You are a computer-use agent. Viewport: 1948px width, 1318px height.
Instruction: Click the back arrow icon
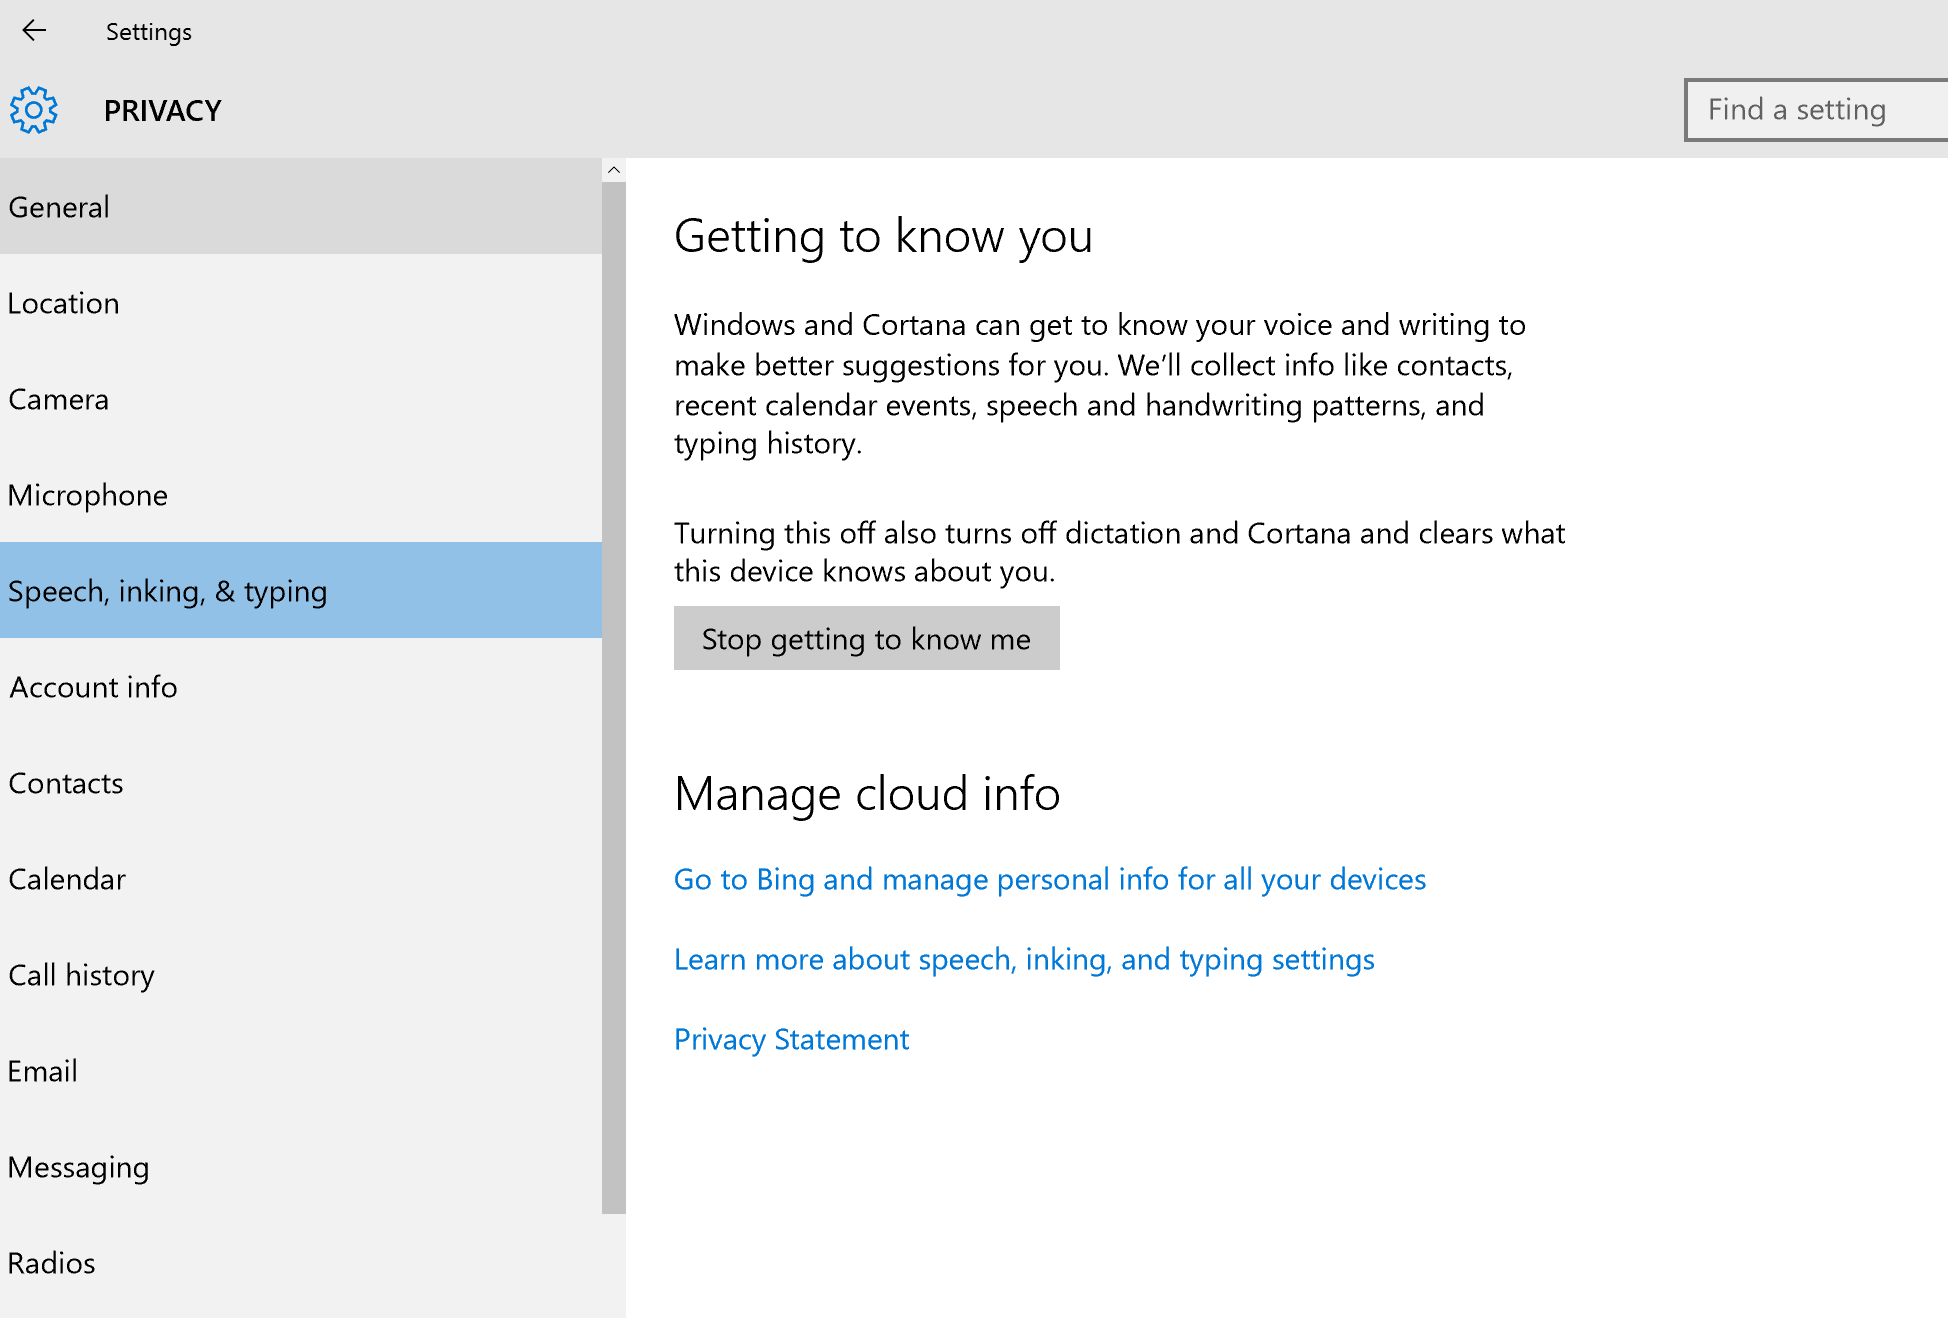click(x=34, y=31)
